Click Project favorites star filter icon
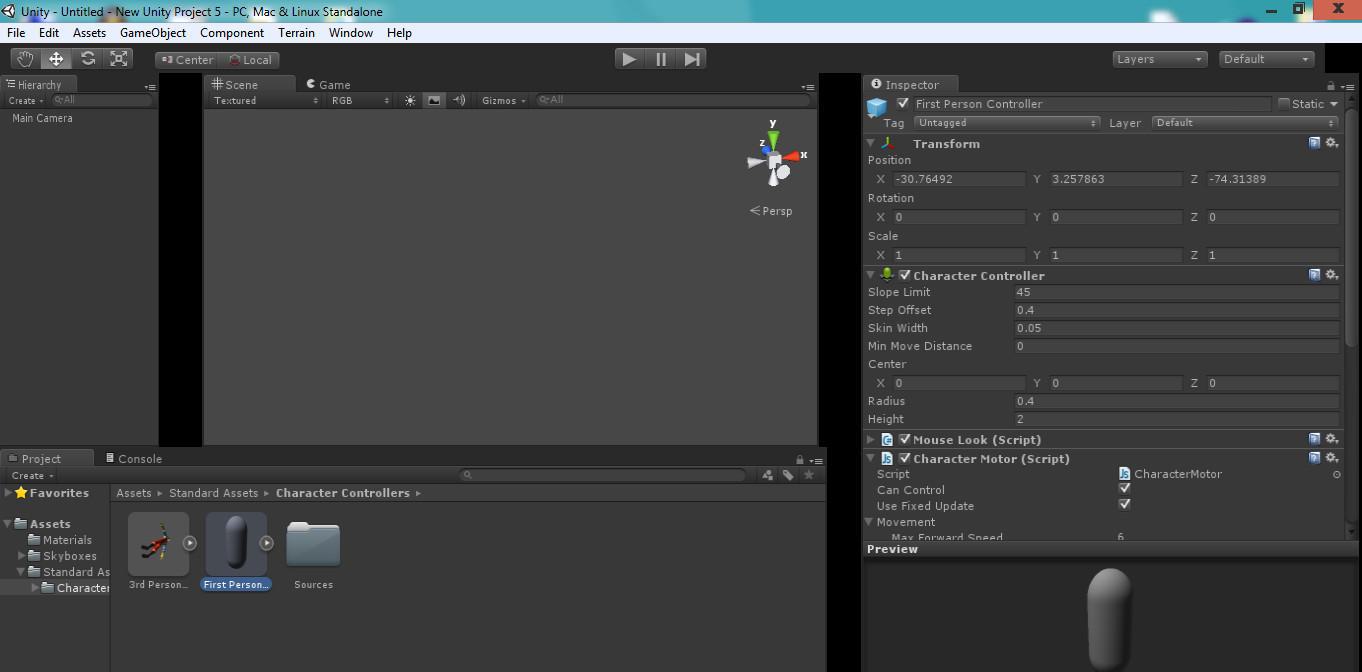This screenshot has width=1362, height=672. pyautogui.click(x=809, y=475)
